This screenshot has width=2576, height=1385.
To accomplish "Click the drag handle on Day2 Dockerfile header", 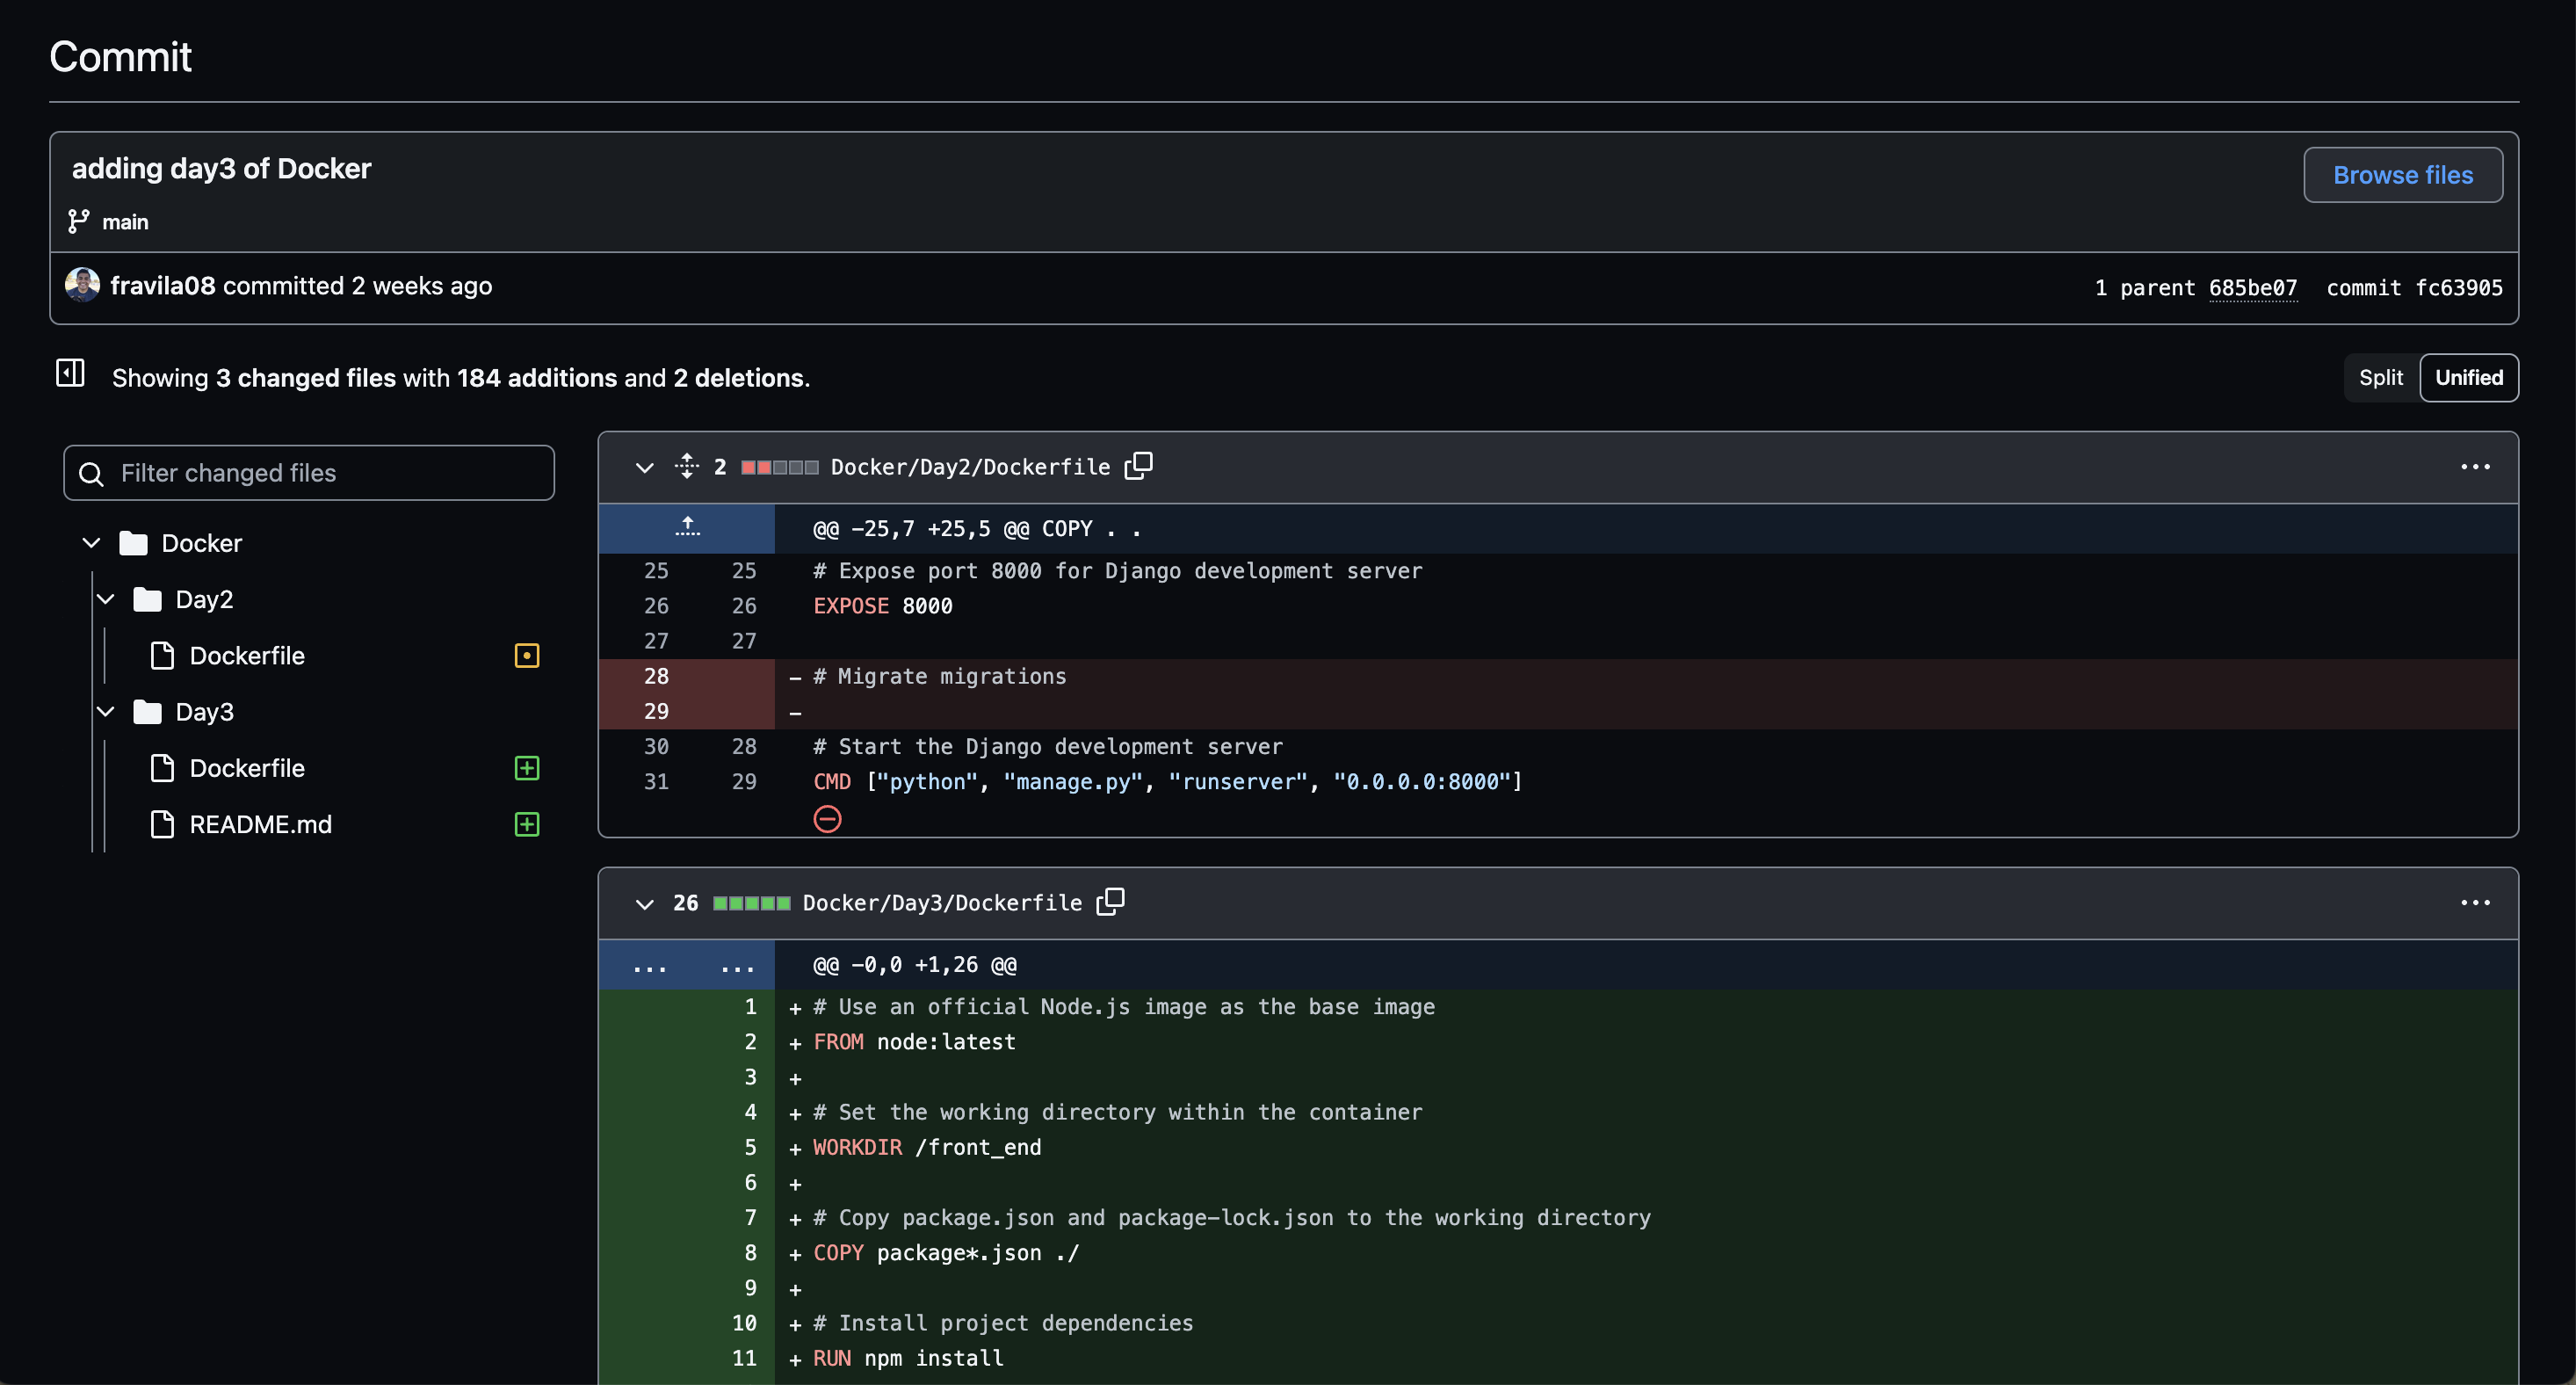I will pos(687,466).
